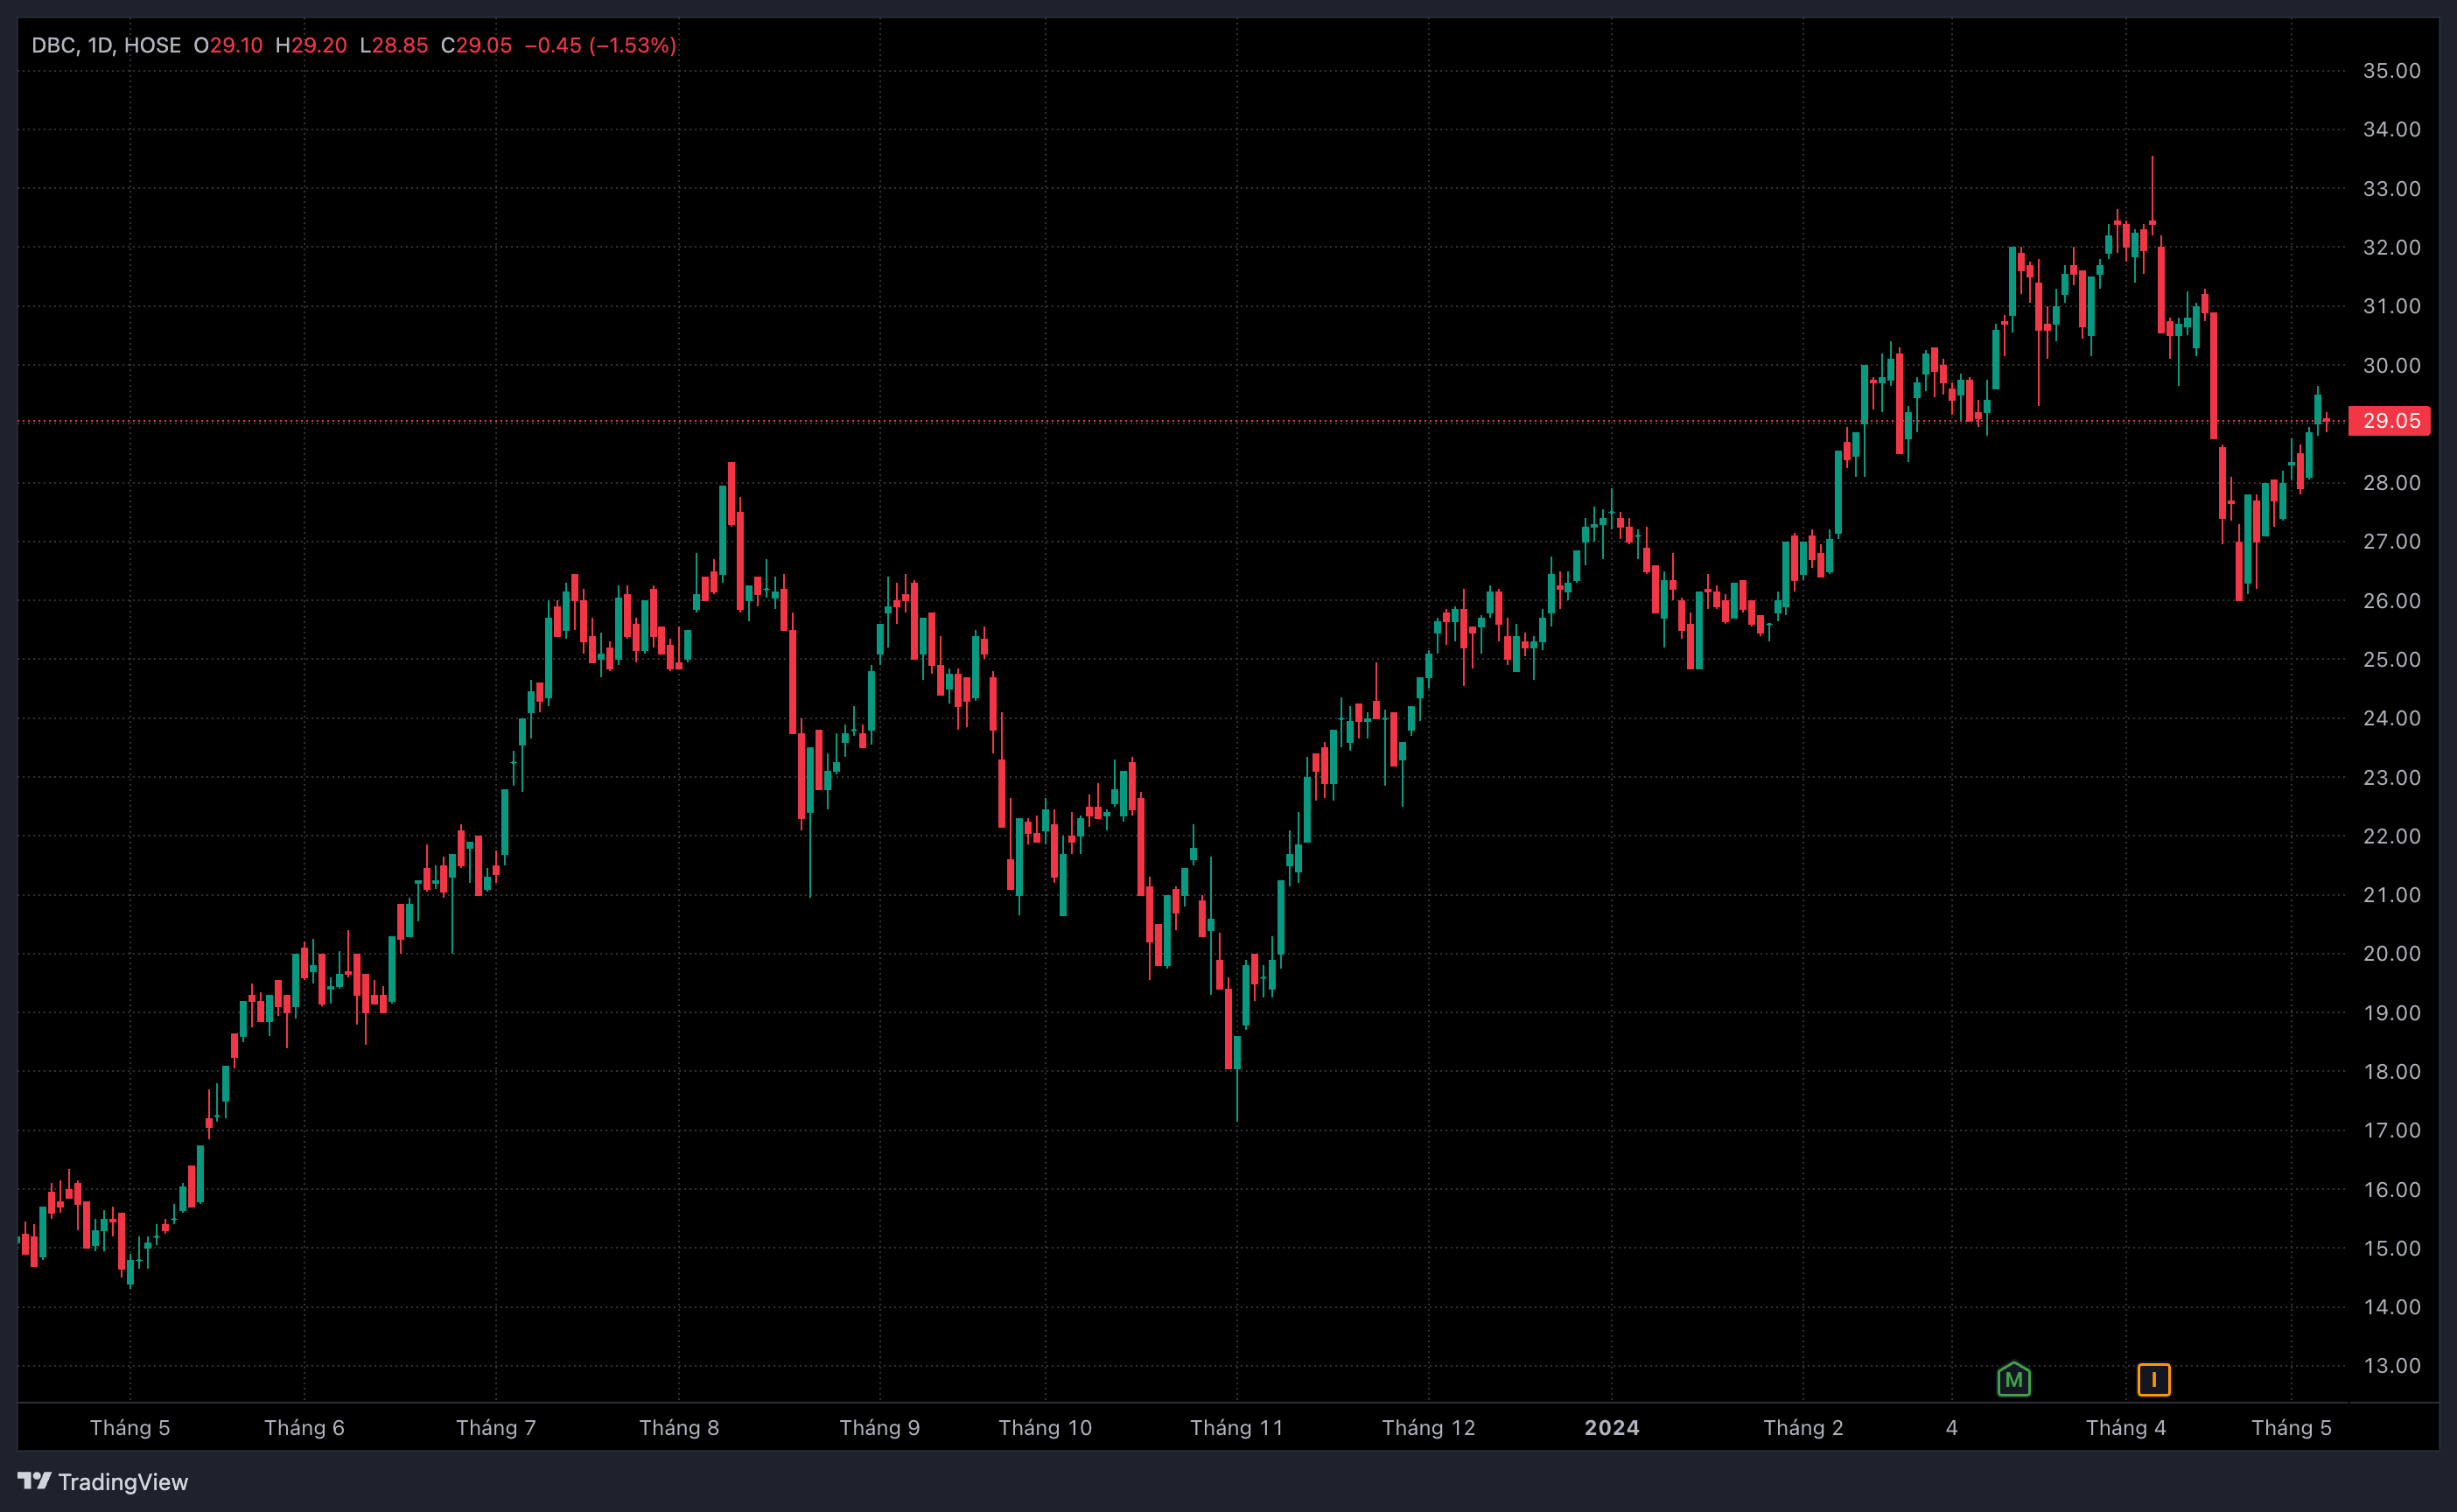Click the Tháng 8 time axis label
This screenshot has width=2457, height=1512.
[679, 1427]
